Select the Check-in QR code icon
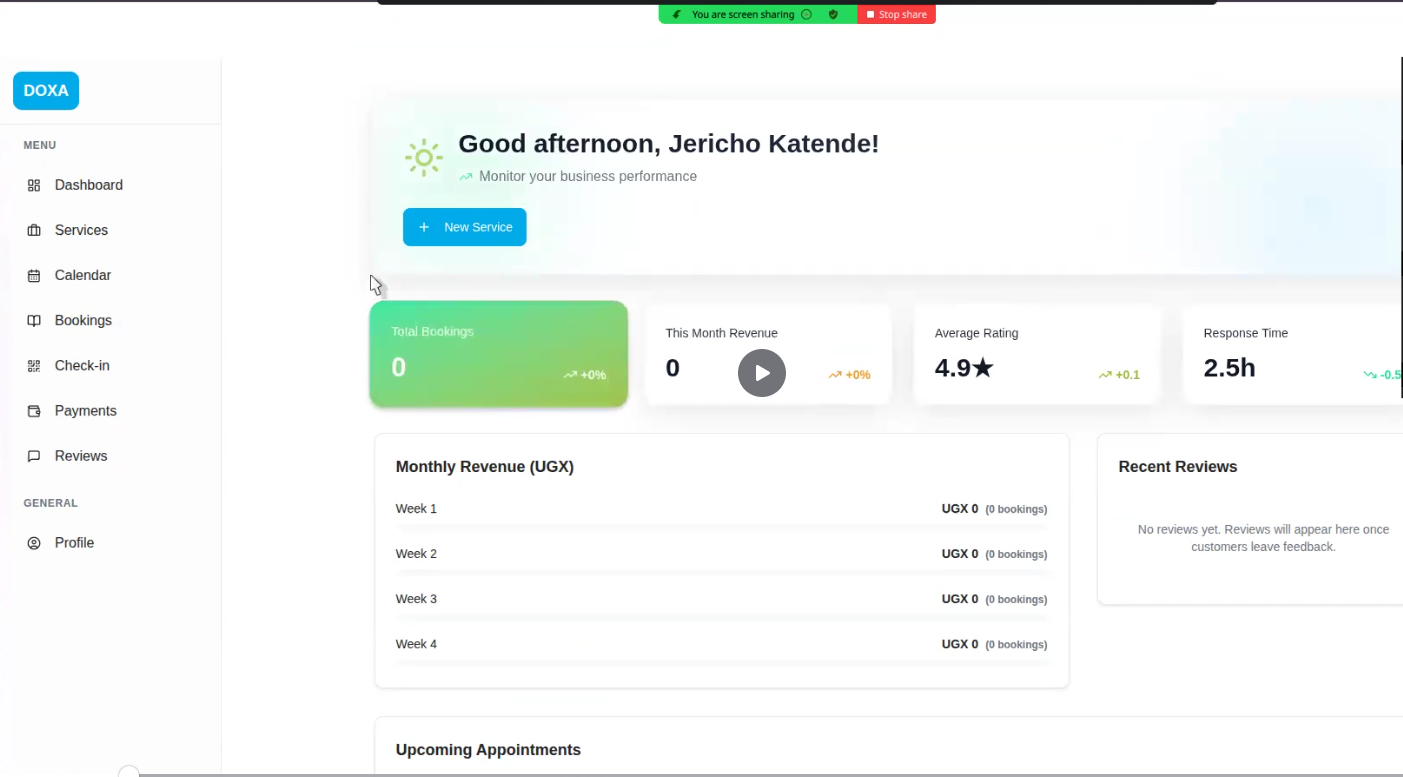Viewport: 1403px width, 777px height. pyautogui.click(x=34, y=365)
